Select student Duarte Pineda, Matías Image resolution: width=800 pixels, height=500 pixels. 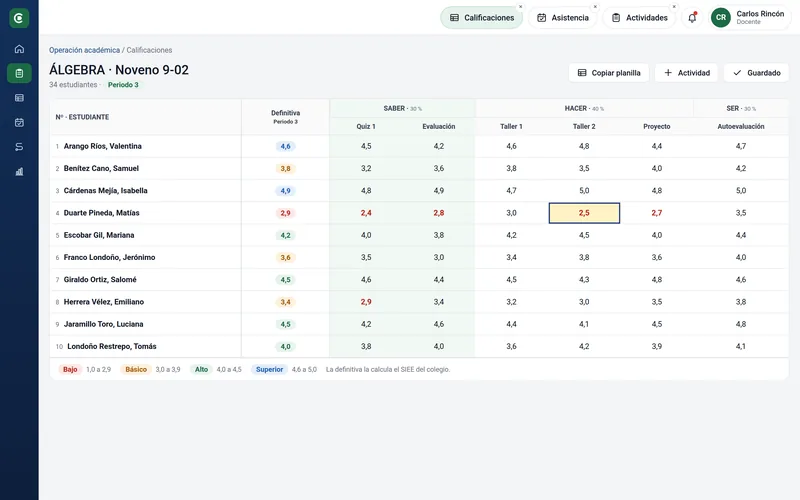pyautogui.click(x=102, y=213)
